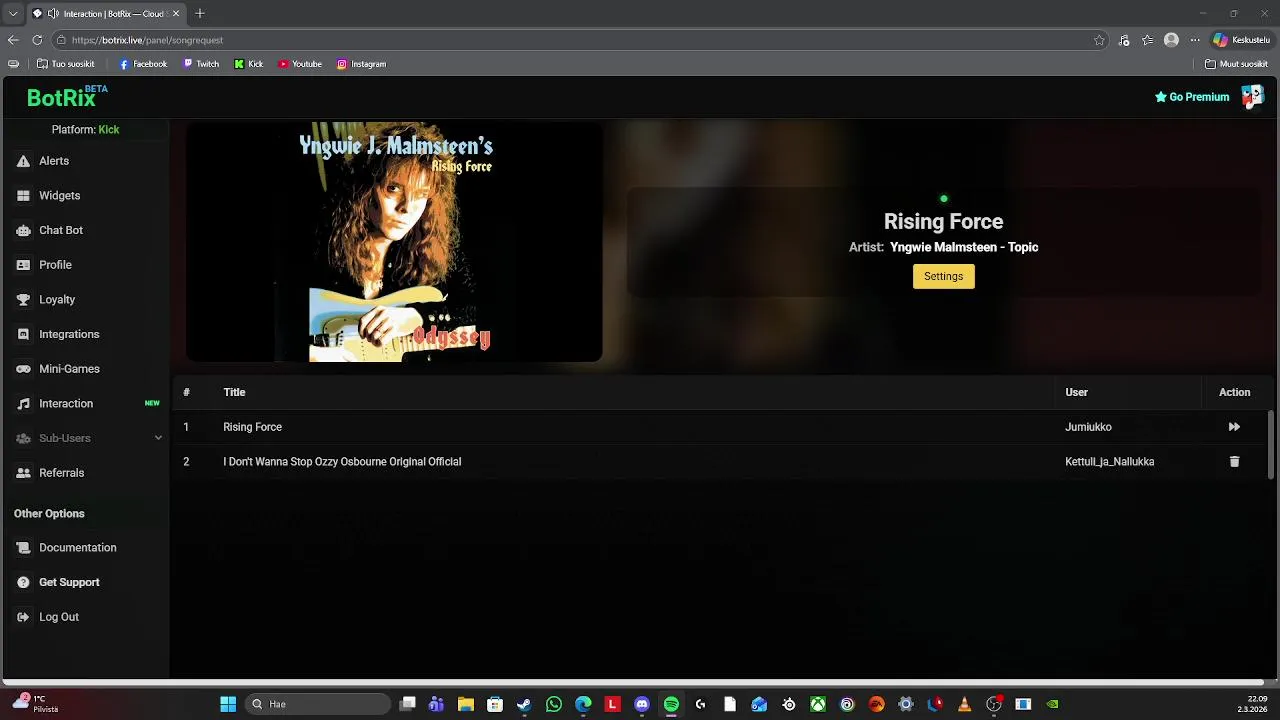Select the I Don't Wanna Stop title text
1280x720 pixels.
pos(342,462)
